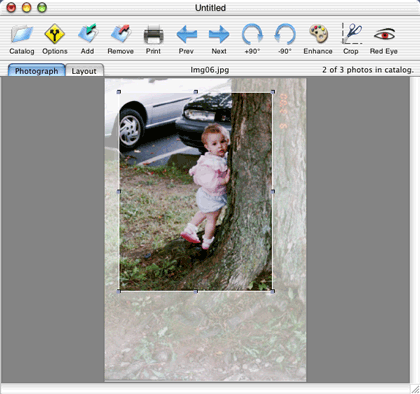Image resolution: width=420 pixels, height=394 pixels.
Task: Rotate photo clockwise with +90° icon
Action: click(x=252, y=34)
